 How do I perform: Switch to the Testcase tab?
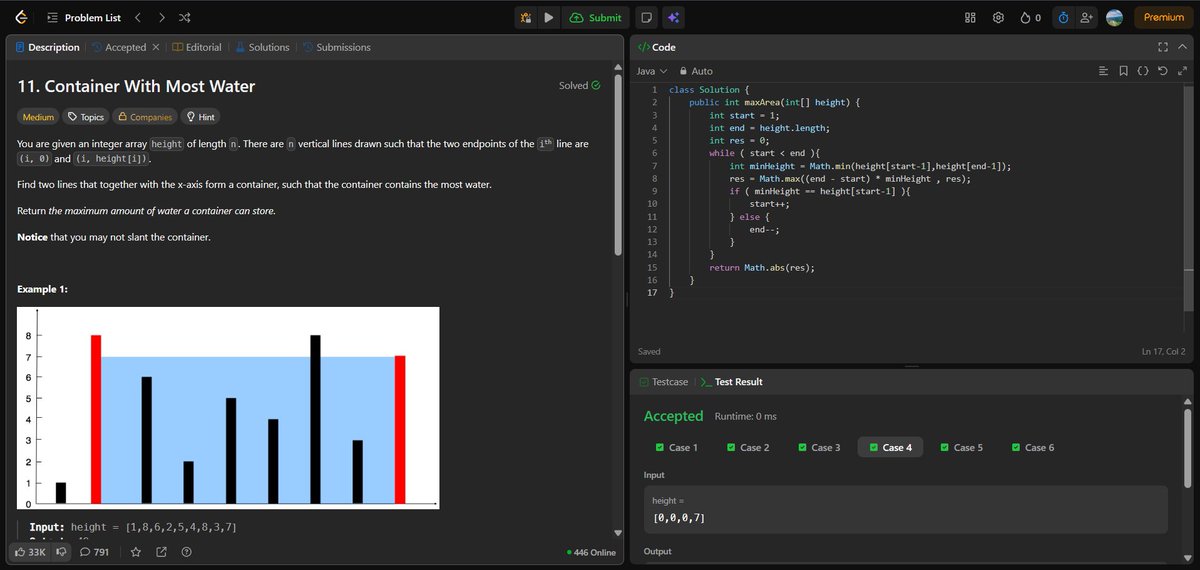point(663,382)
